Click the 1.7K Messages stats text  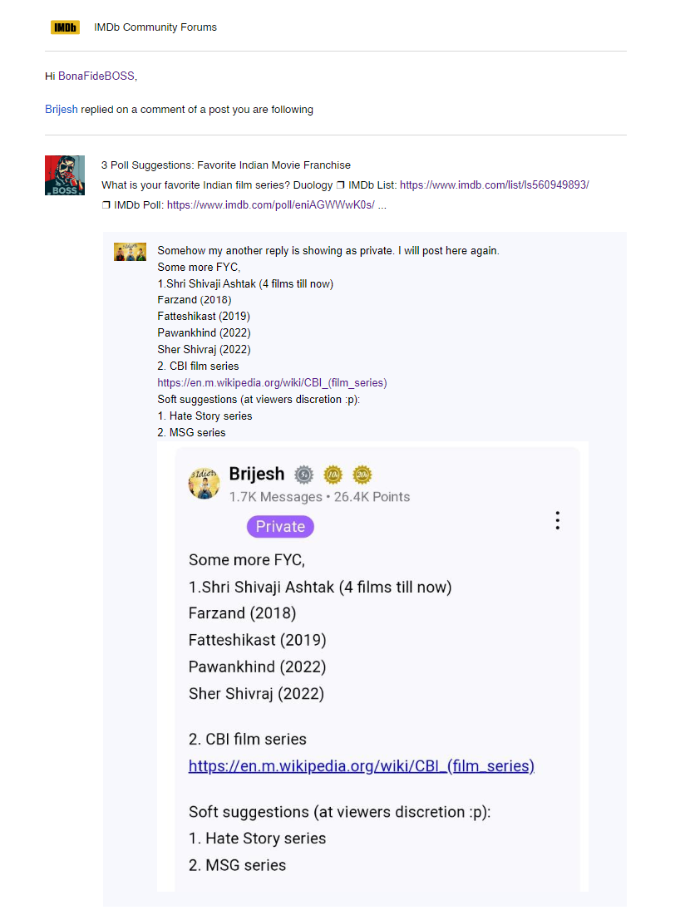point(276,497)
